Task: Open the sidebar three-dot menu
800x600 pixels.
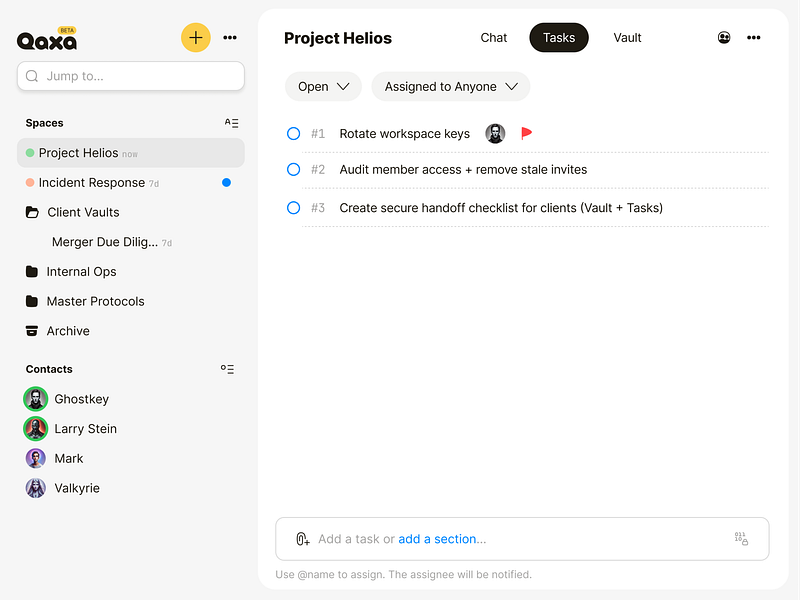Action: coord(230,38)
